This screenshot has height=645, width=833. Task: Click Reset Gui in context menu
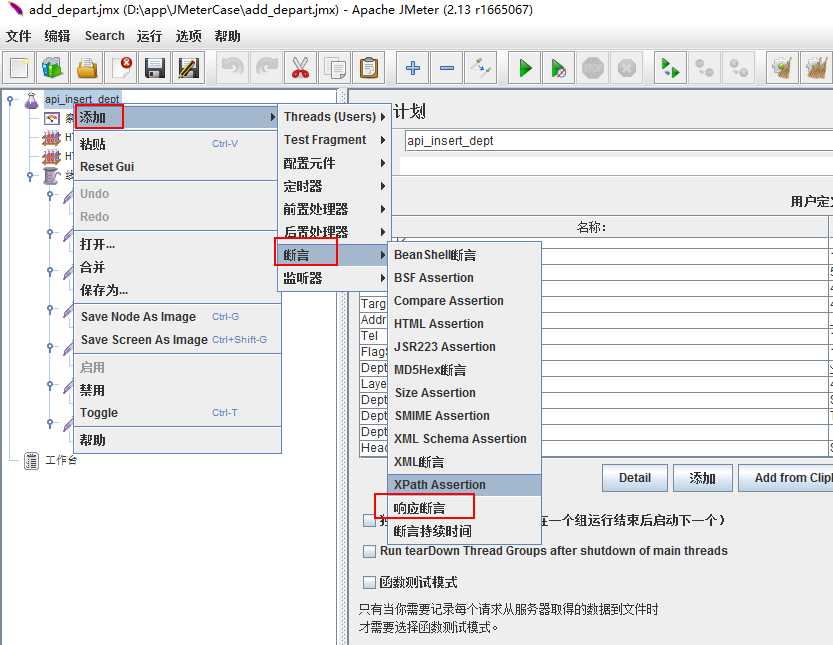tap(176, 167)
